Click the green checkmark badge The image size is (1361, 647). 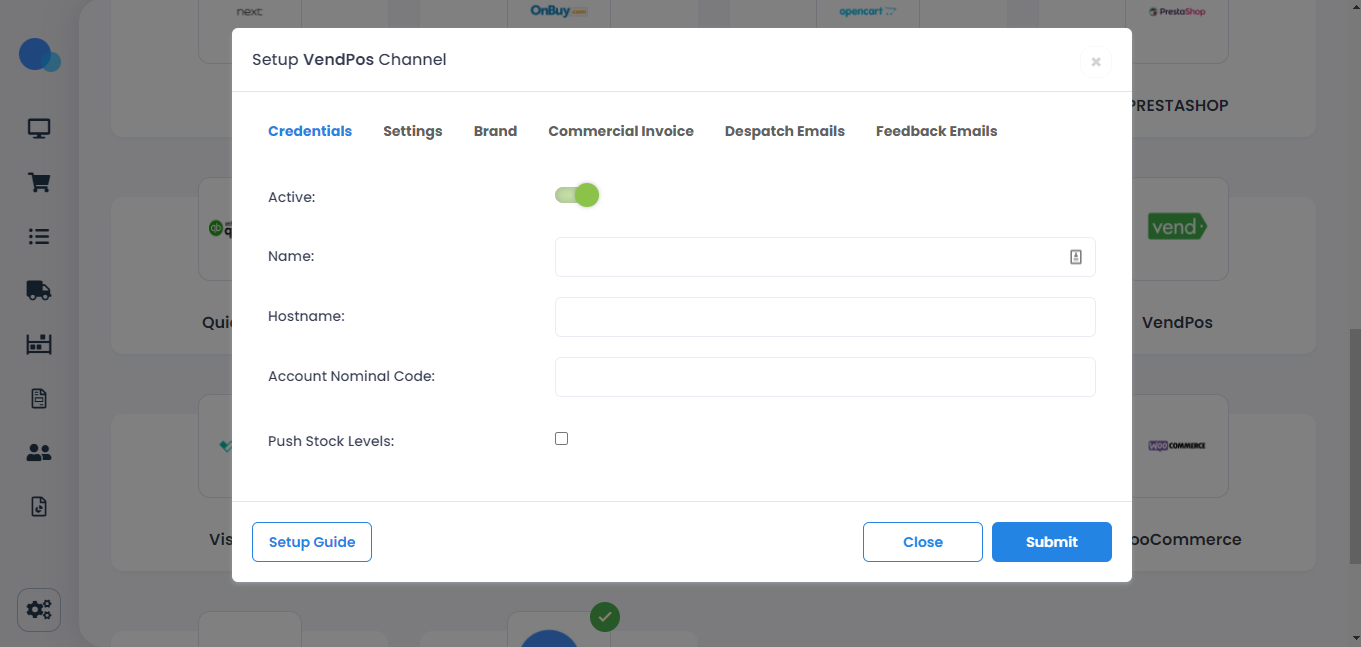[x=604, y=617]
